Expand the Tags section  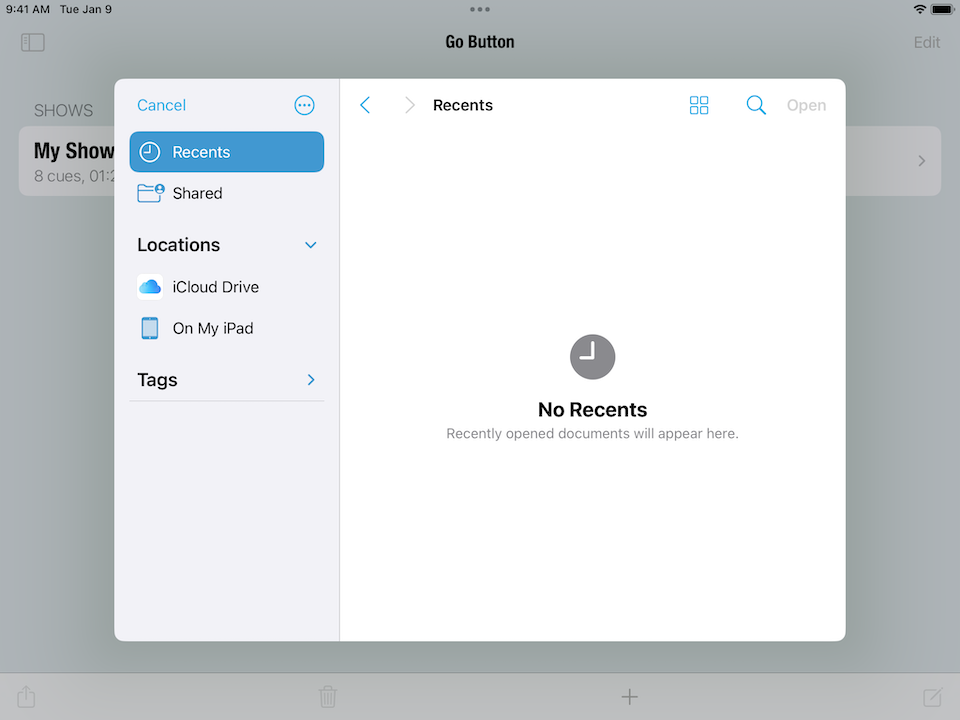(x=311, y=380)
